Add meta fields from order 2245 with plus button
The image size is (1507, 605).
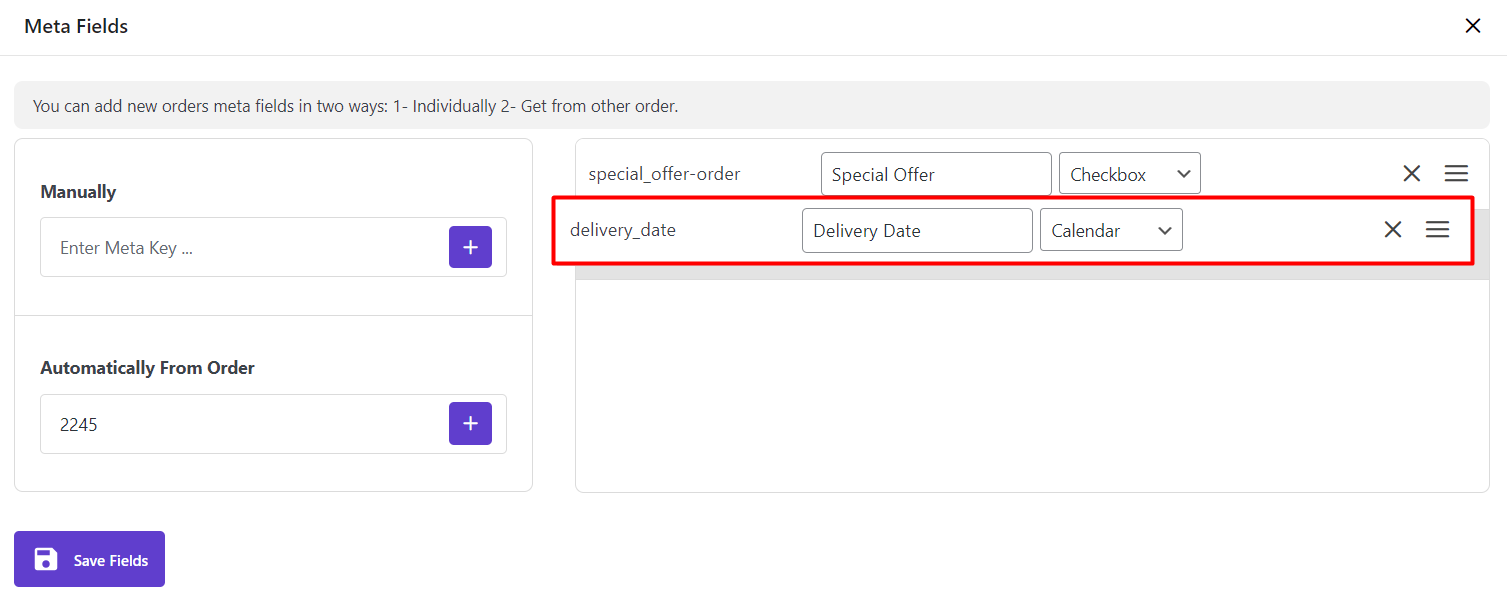pyautogui.click(x=470, y=424)
